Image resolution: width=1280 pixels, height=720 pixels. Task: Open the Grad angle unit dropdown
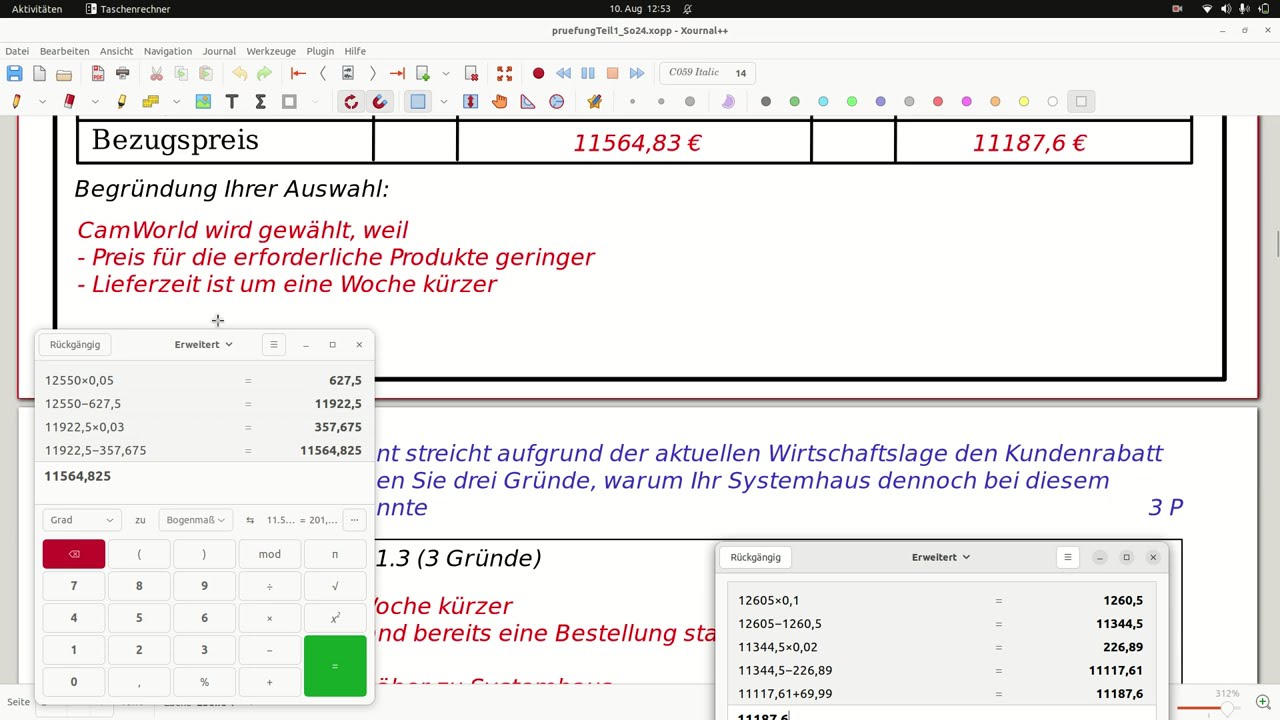pyautogui.click(x=82, y=520)
